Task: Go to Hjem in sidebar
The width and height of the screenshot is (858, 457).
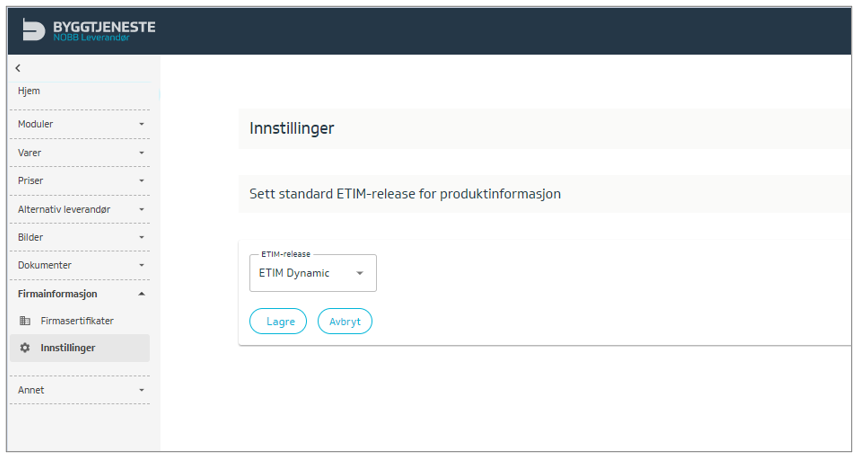Action: pos(29,91)
